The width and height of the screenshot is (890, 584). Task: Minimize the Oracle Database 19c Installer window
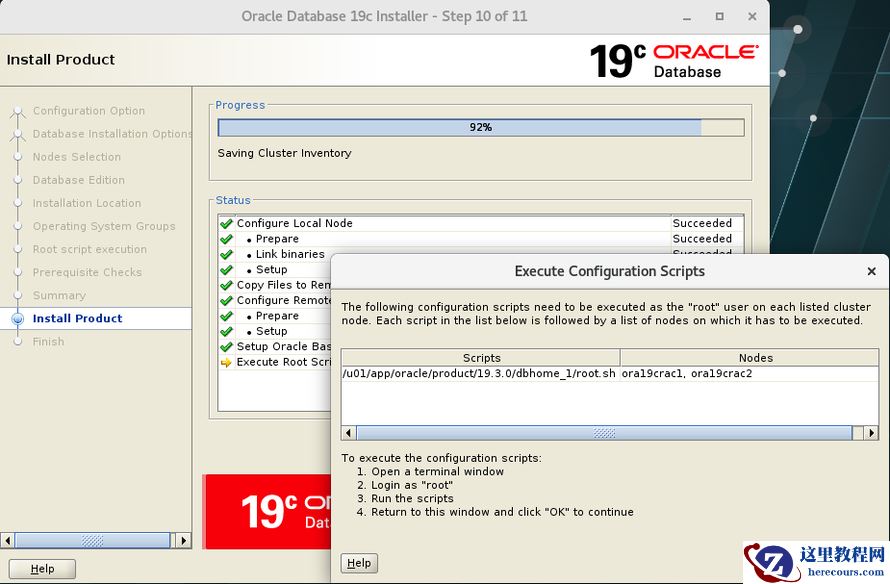tap(687, 17)
